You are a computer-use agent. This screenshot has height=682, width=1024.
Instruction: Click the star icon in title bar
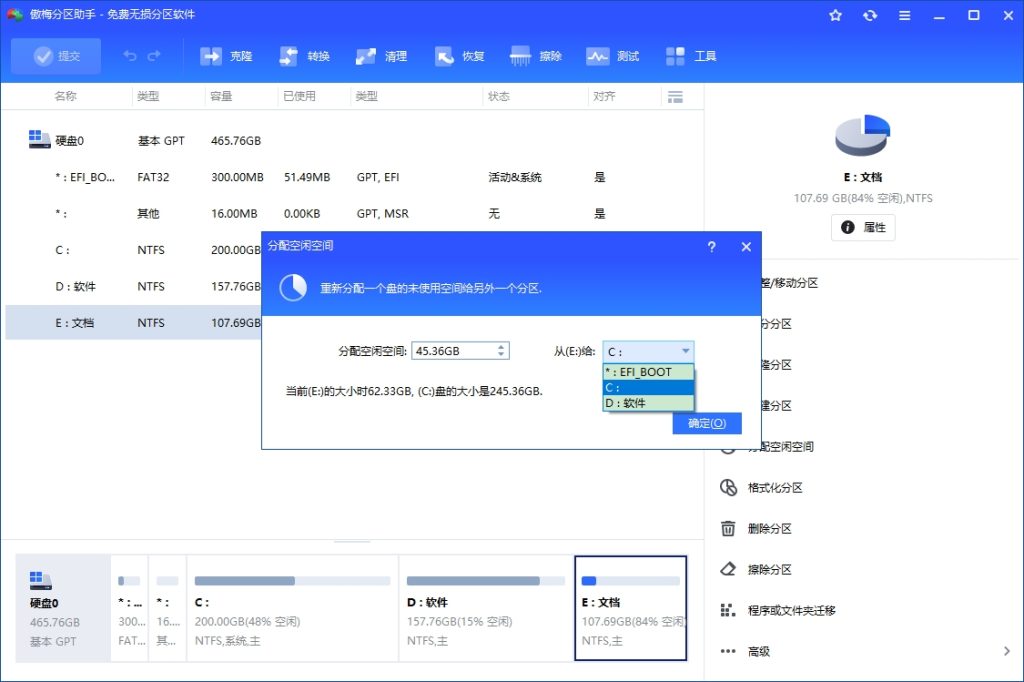click(836, 15)
